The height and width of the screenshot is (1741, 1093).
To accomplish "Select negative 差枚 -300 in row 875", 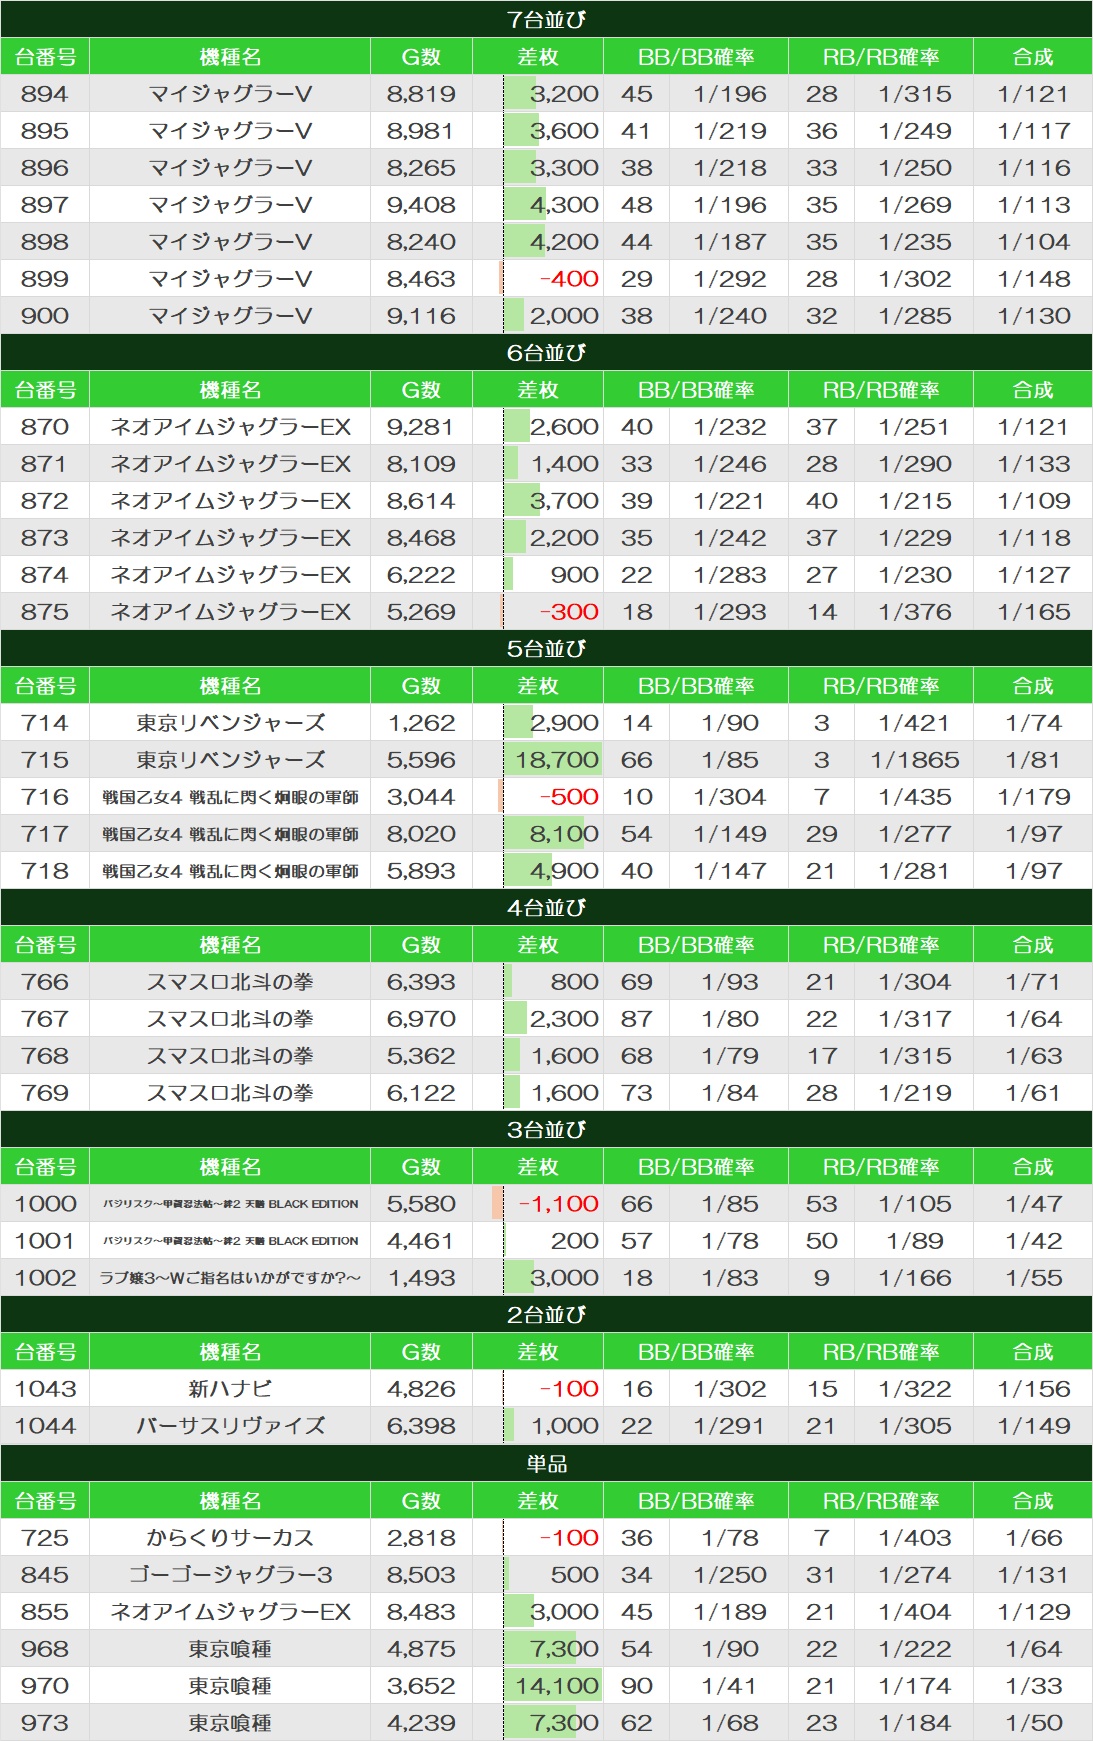I will tap(569, 612).
